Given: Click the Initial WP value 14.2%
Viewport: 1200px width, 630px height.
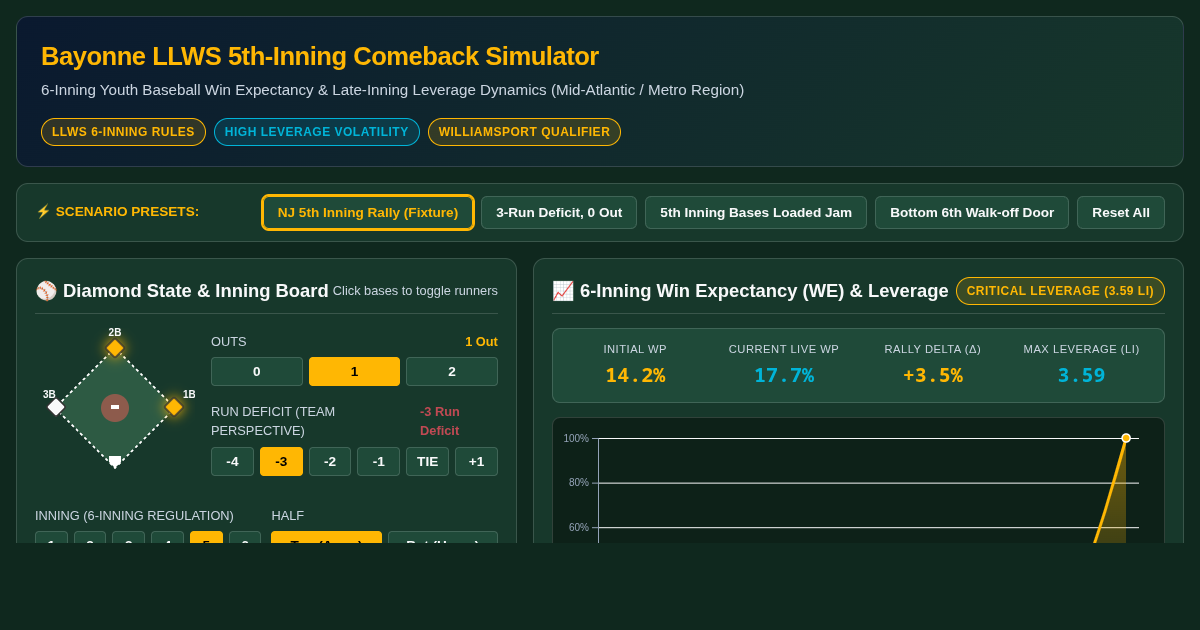Looking at the screenshot, I should point(635,375).
